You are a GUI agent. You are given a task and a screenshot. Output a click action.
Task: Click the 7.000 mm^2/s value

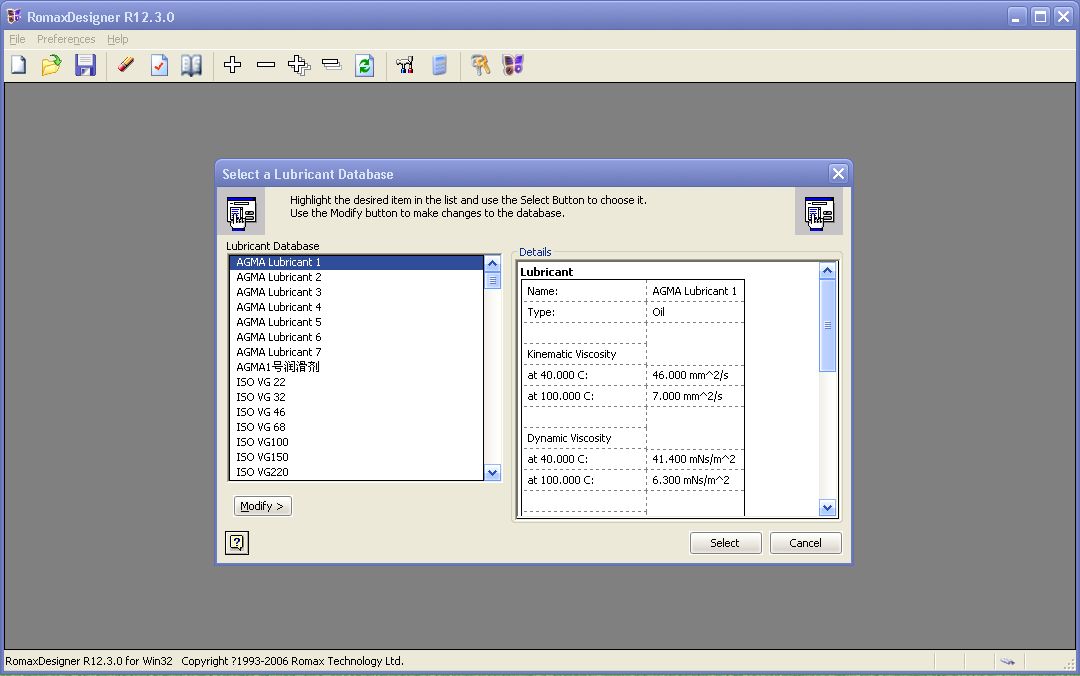(x=687, y=396)
